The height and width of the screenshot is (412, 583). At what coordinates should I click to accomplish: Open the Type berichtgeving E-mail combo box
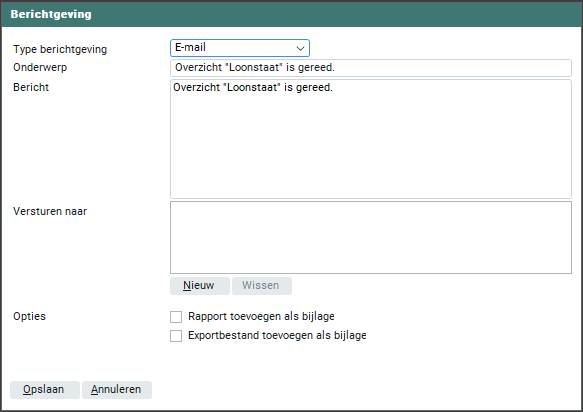point(240,48)
